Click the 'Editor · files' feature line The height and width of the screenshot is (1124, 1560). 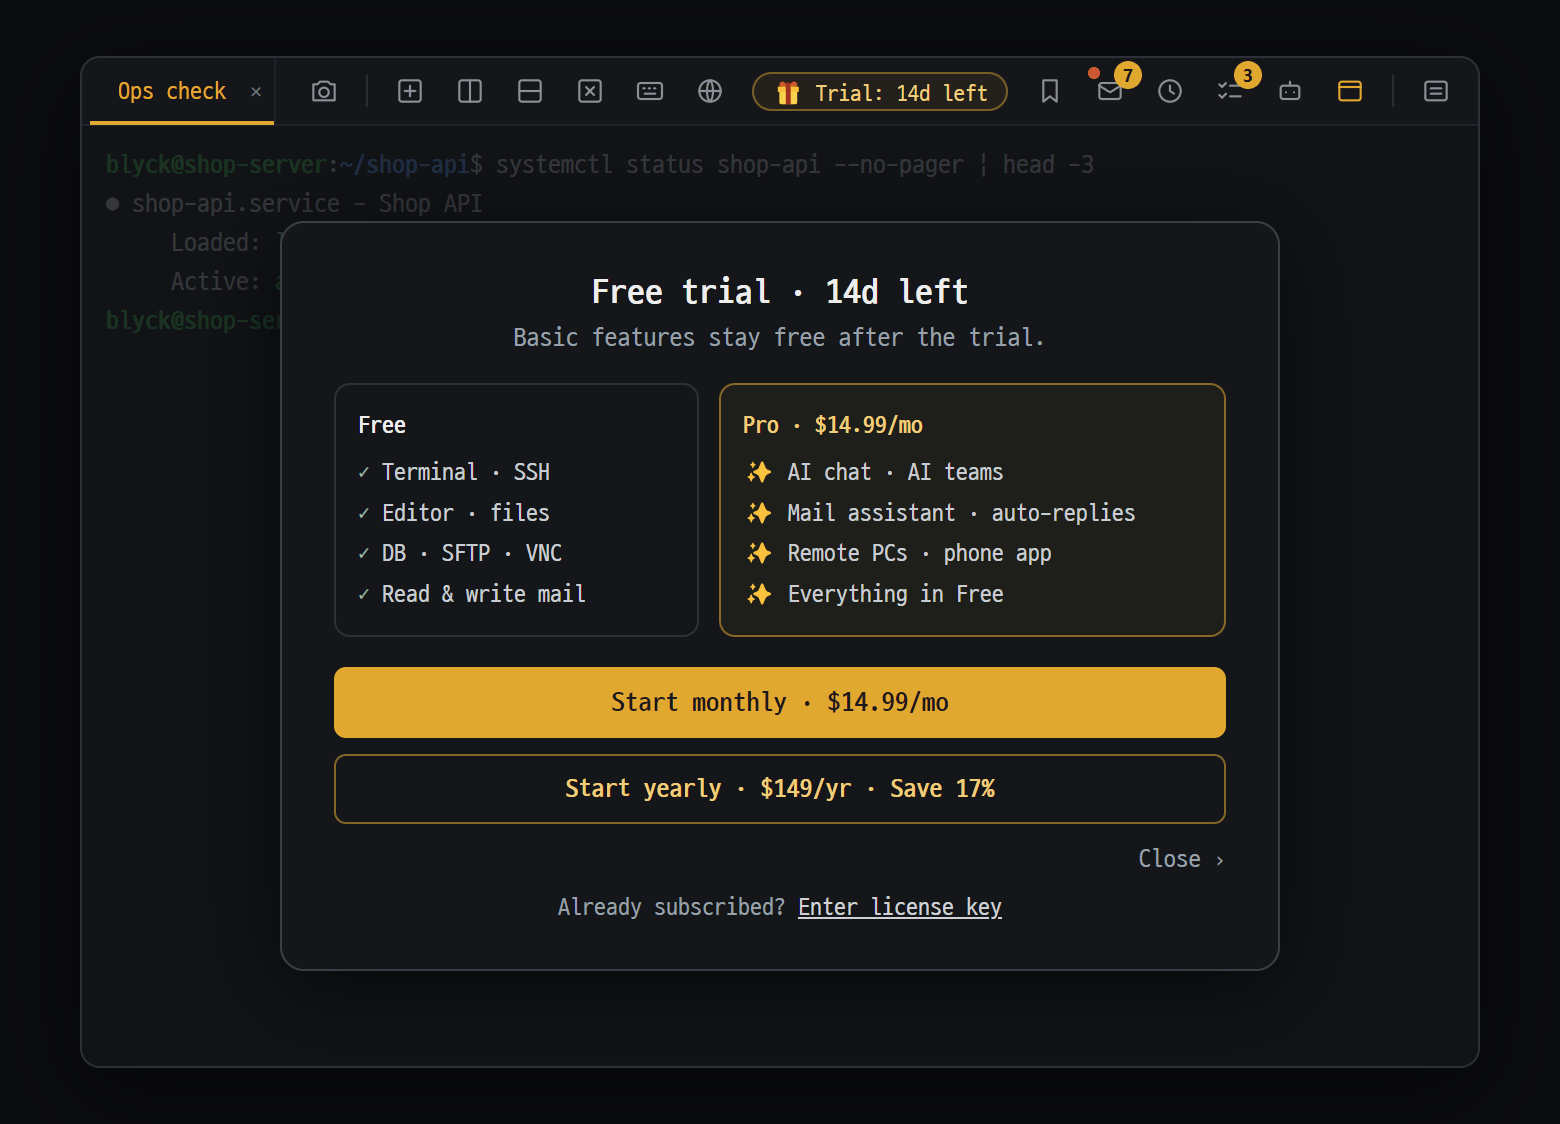tap(466, 513)
